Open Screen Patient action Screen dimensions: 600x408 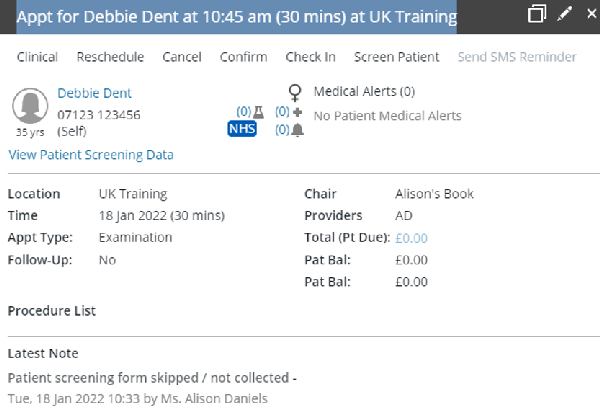(396, 57)
